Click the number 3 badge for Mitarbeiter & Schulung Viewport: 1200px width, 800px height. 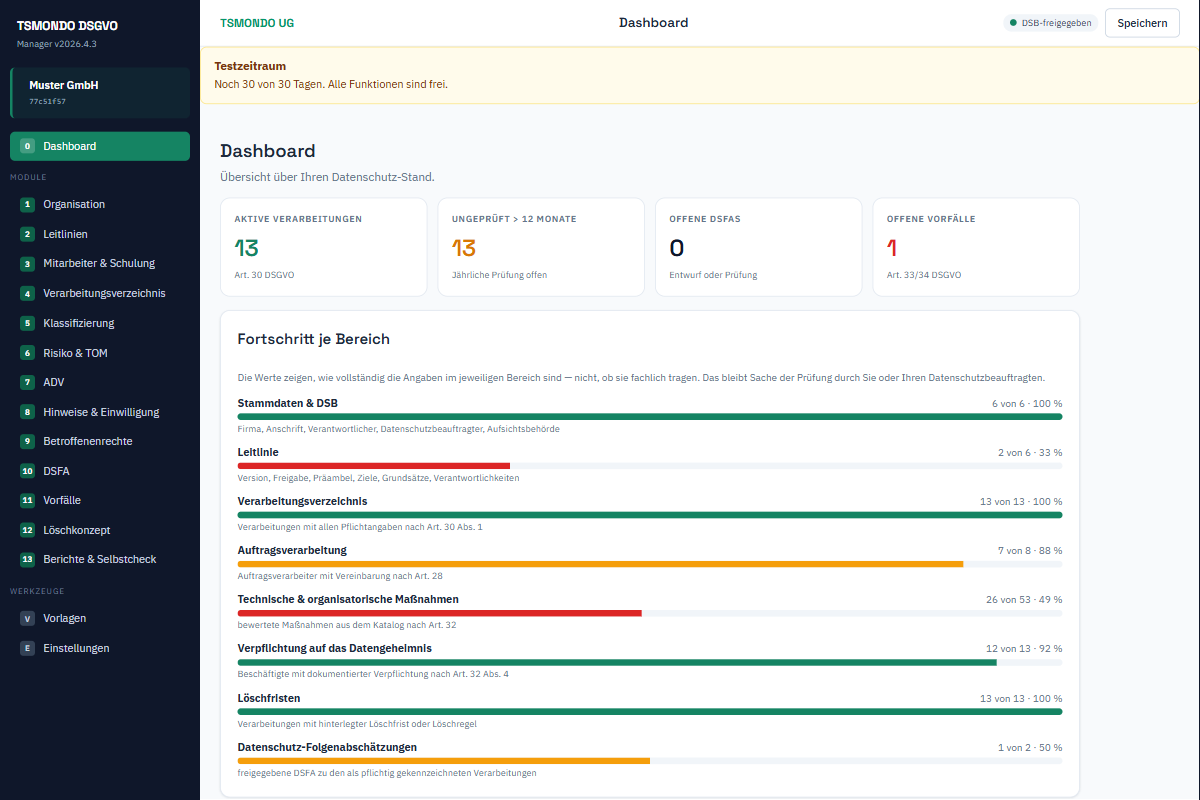pyautogui.click(x=27, y=264)
